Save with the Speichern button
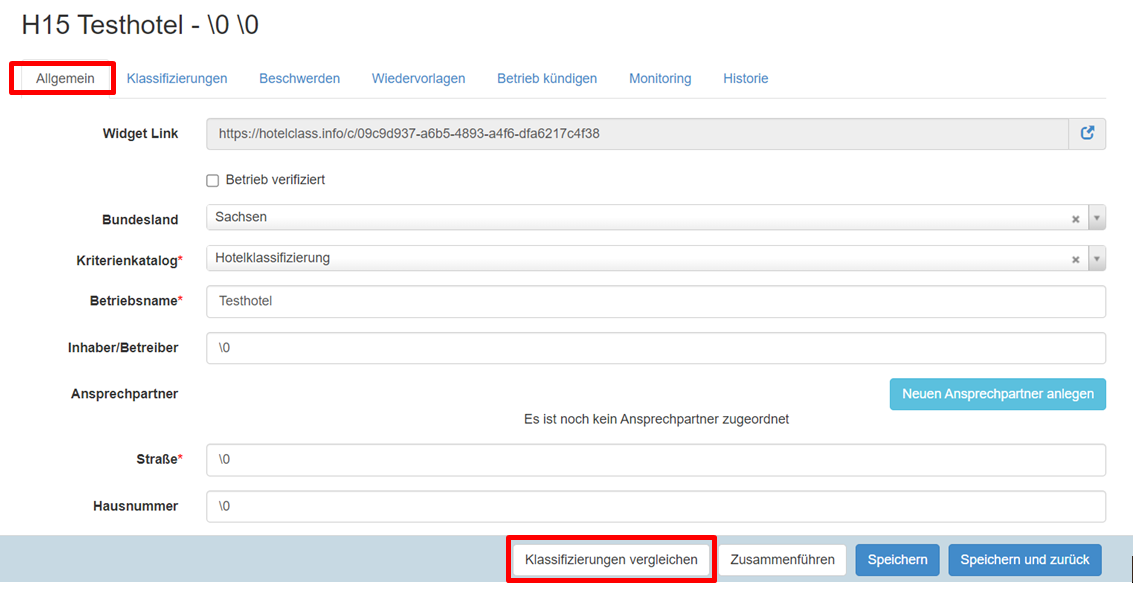The width and height of the screenshot is (1133, 591). pyautogui.click(x=897, y=560)
